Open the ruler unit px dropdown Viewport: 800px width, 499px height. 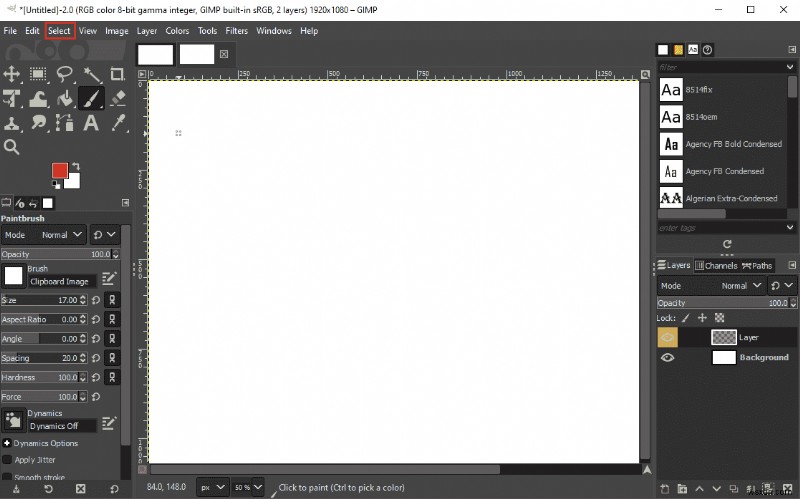[x=212, y=487]
